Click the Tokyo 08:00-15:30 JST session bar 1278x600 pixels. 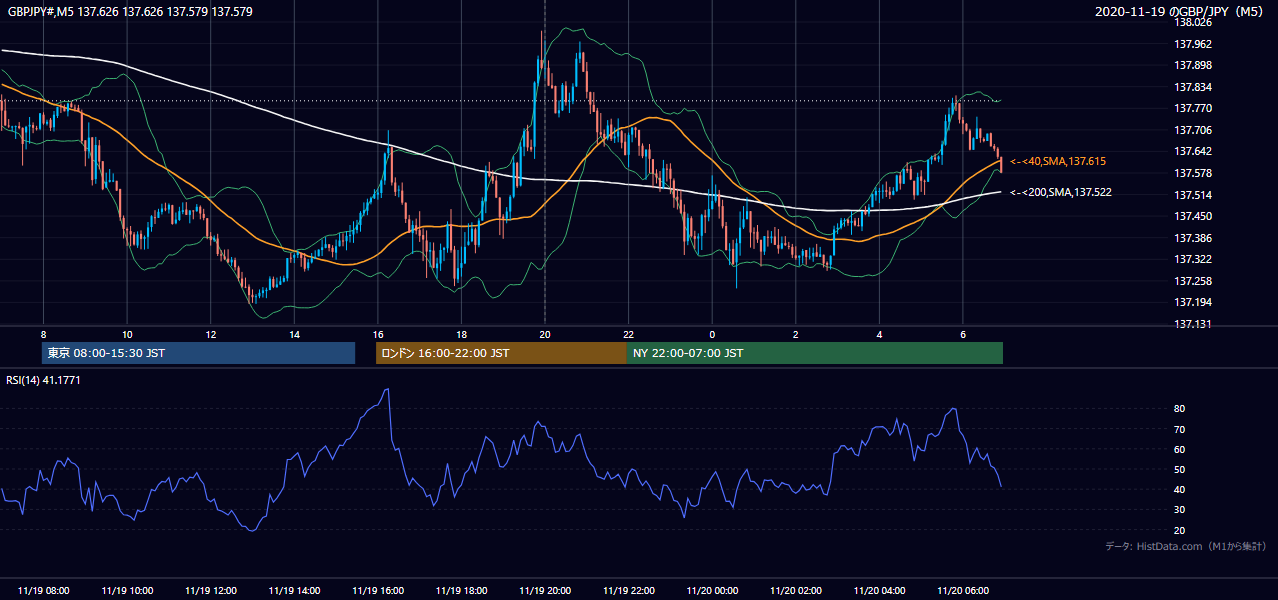click(198, 353)
